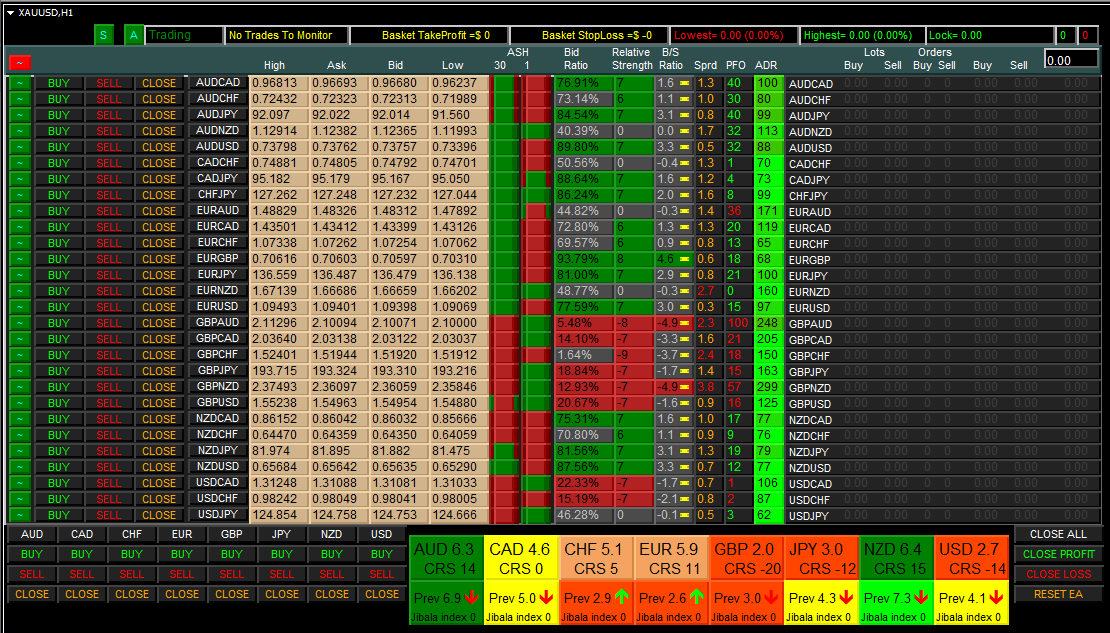Expand the XAUUSD,H1 chart title arrow
This screenshot has width=1110, height=633.
(11, 13)
